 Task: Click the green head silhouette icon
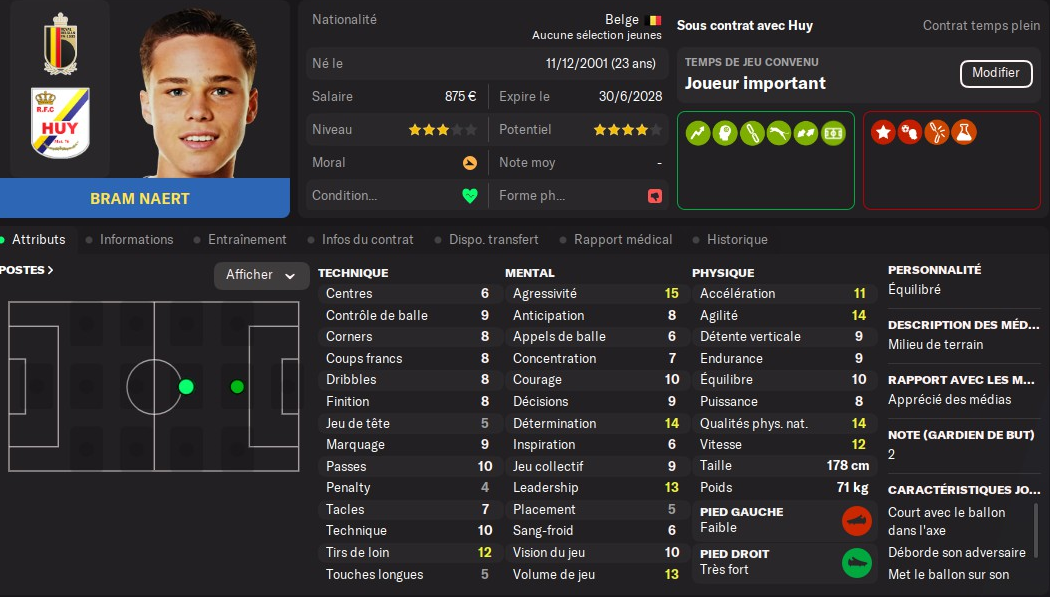[x=725, y=132]
